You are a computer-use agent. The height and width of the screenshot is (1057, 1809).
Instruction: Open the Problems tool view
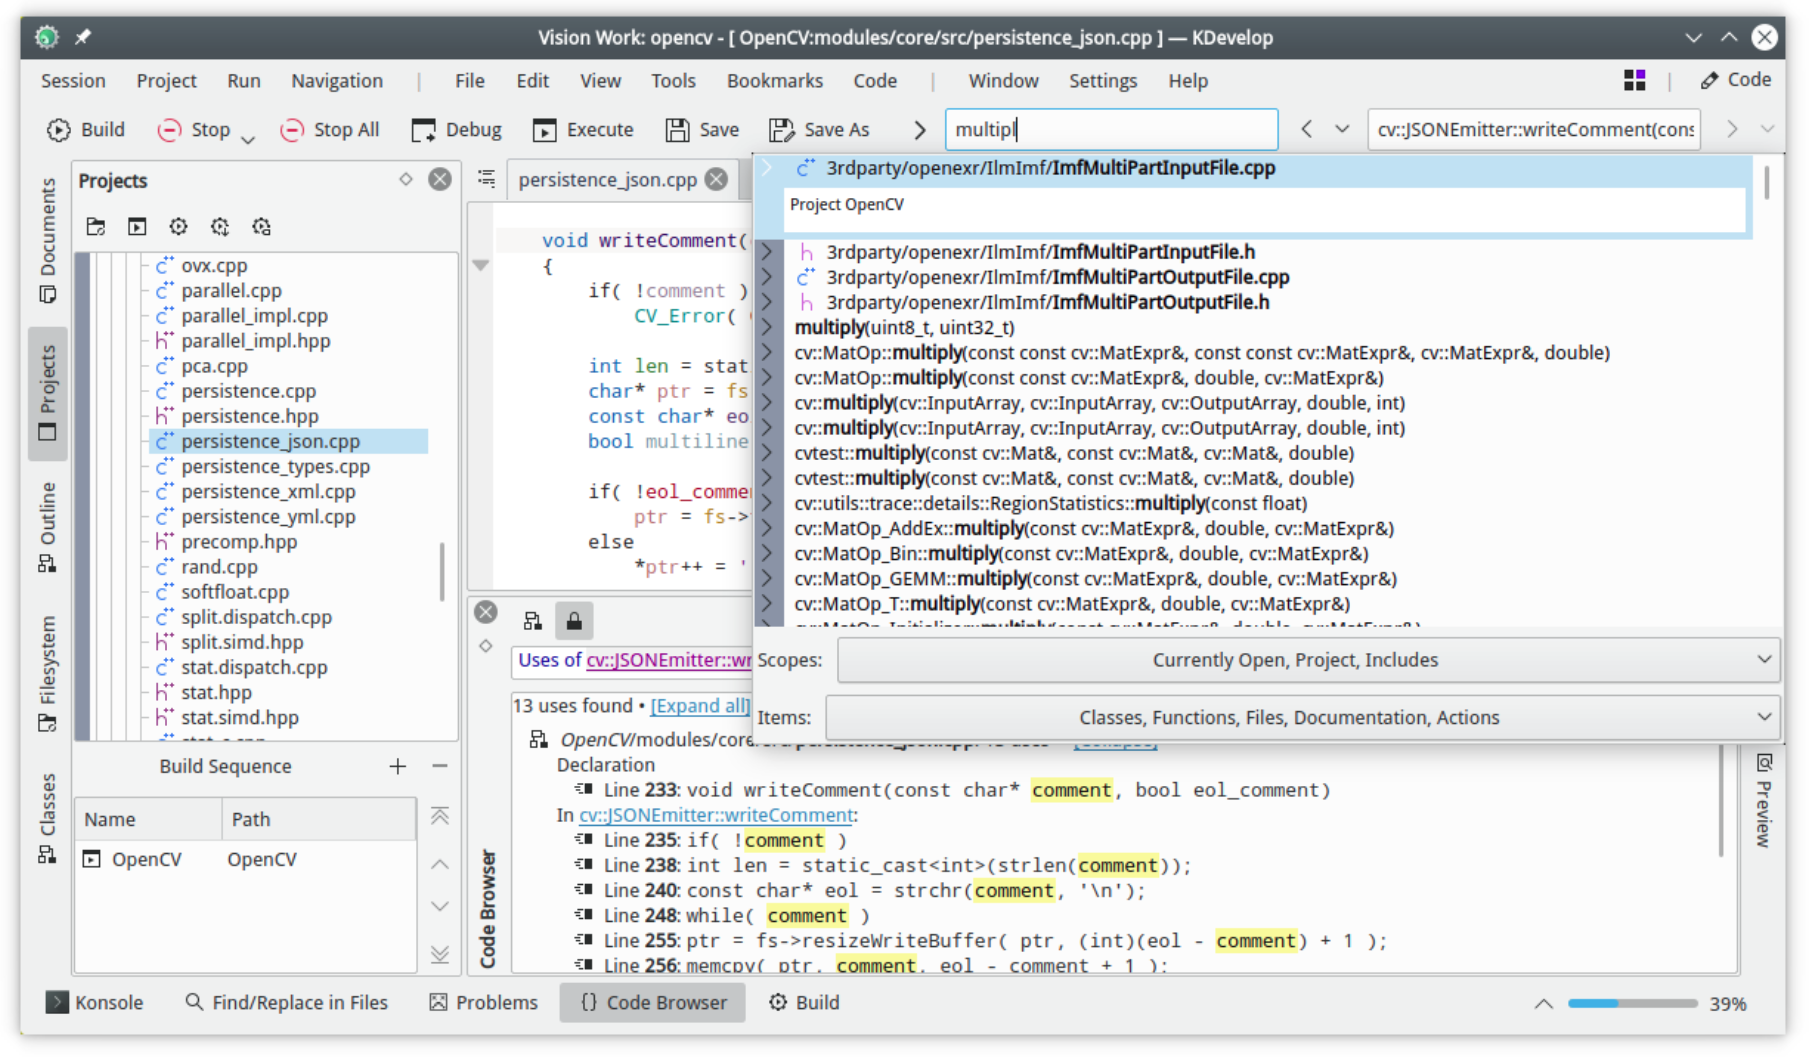[484, 1002]
